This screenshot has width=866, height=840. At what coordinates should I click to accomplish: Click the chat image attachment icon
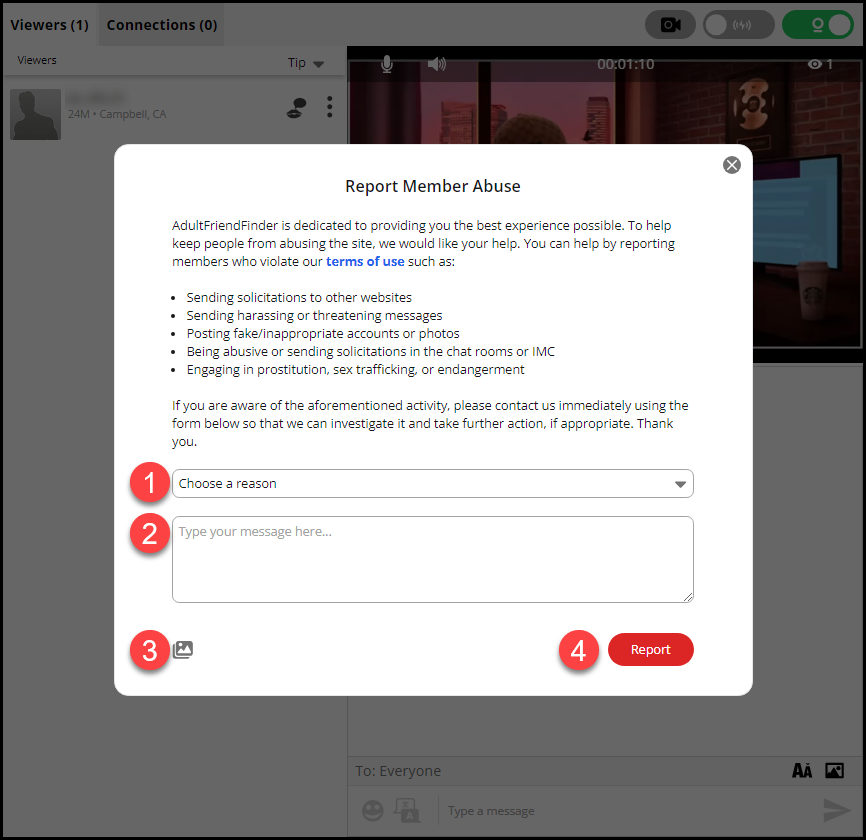point(834,770)
